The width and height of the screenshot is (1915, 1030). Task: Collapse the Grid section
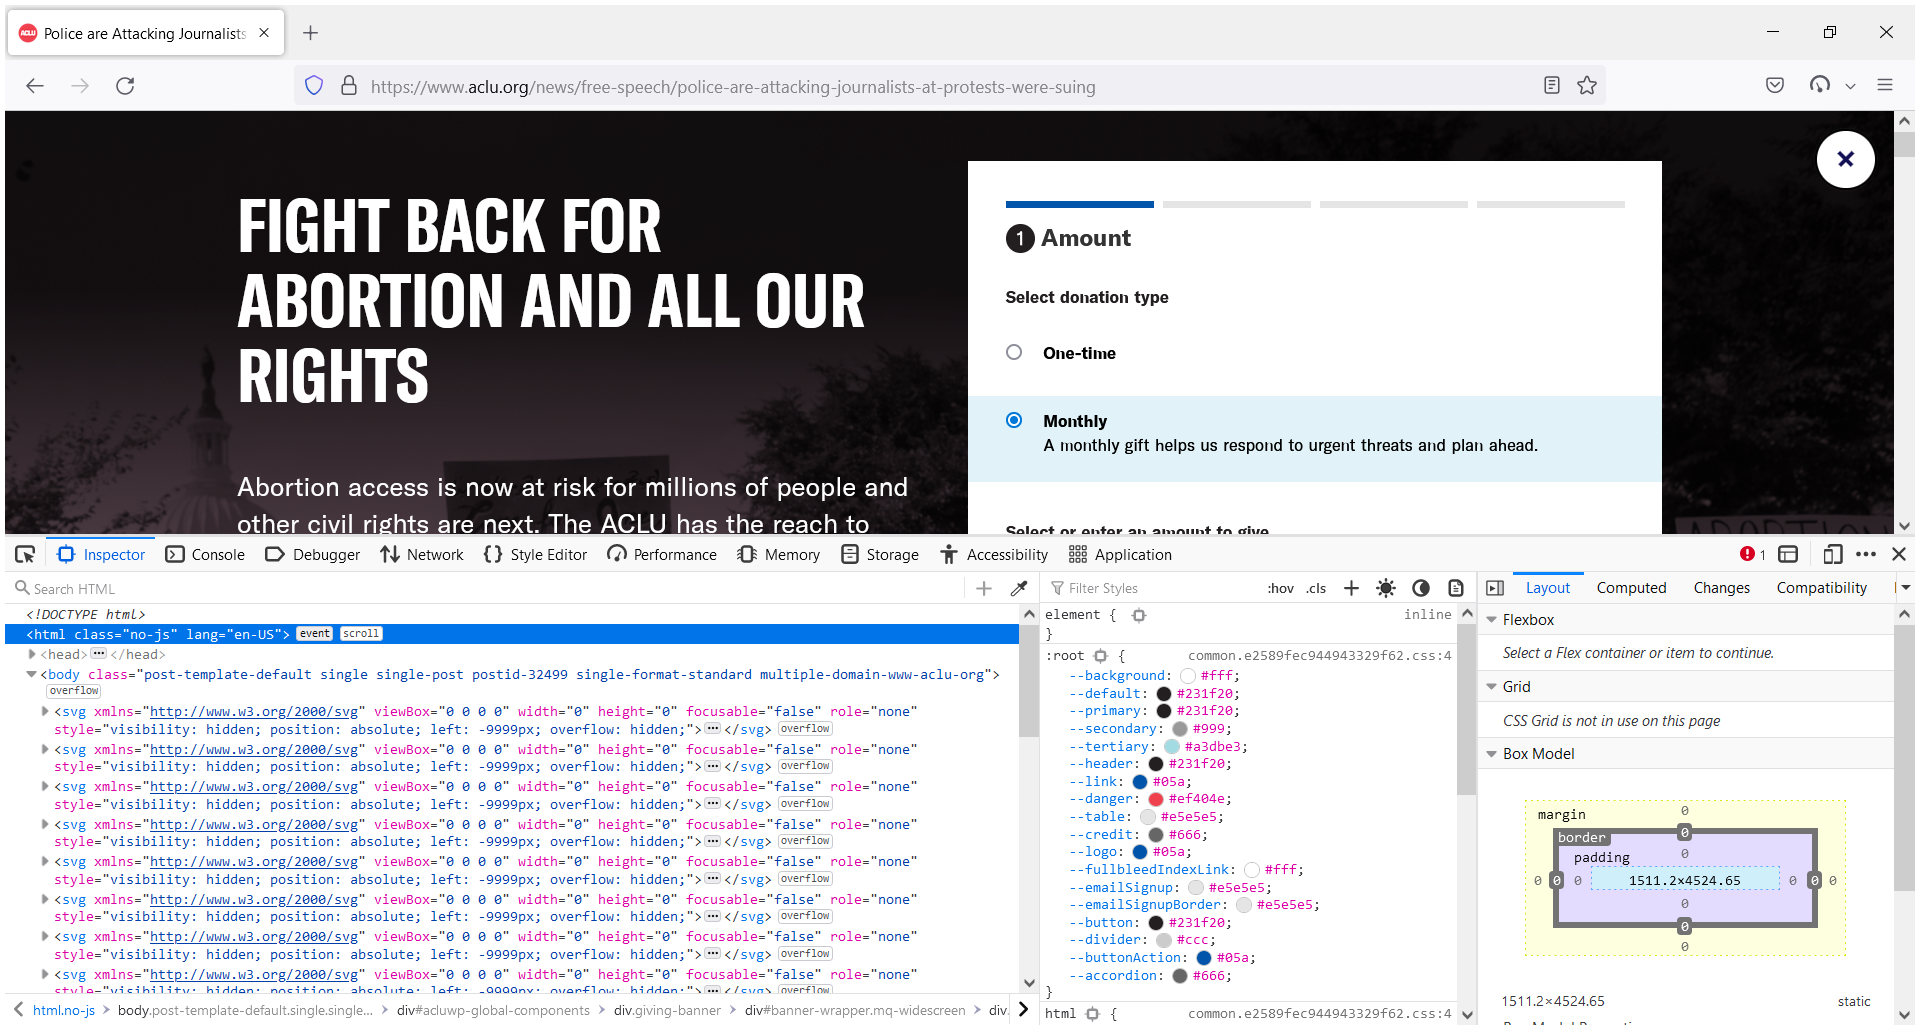(x=1492, y=687)
